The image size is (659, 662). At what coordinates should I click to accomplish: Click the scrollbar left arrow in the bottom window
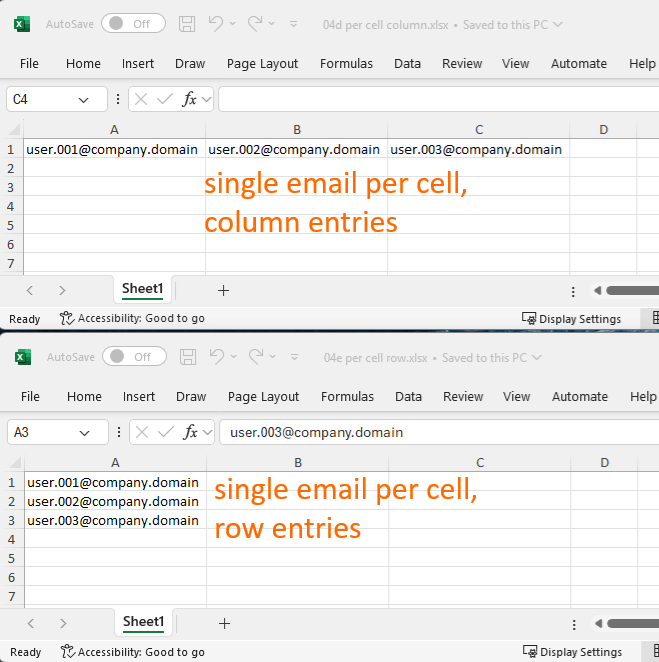(x=598, y=623)
